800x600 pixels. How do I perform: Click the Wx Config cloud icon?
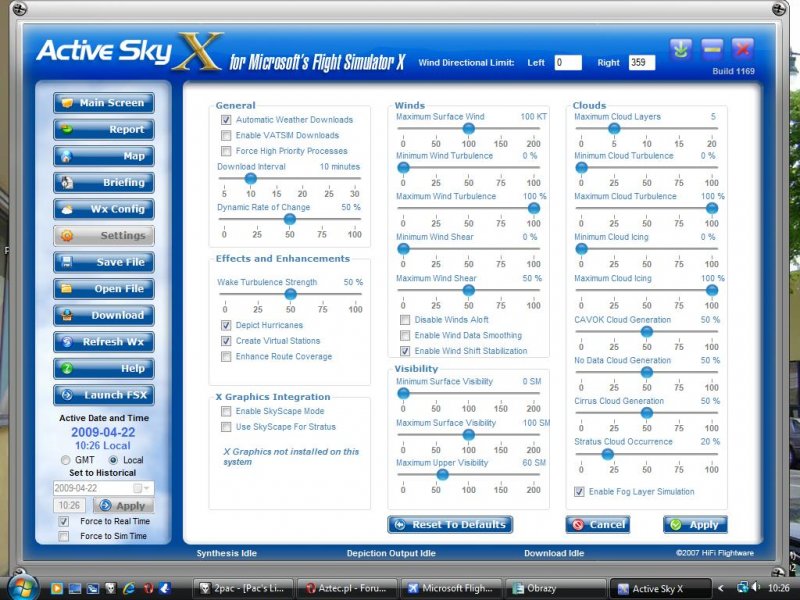click(x=66, y=210)
